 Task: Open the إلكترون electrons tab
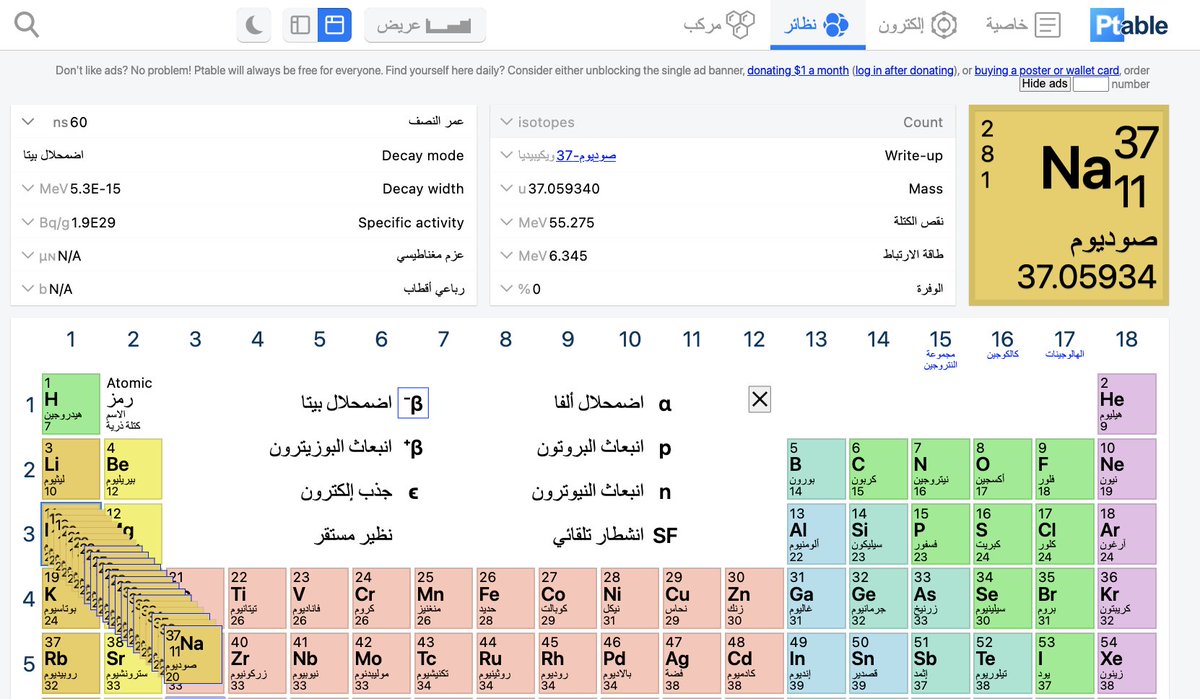point(918,25)
